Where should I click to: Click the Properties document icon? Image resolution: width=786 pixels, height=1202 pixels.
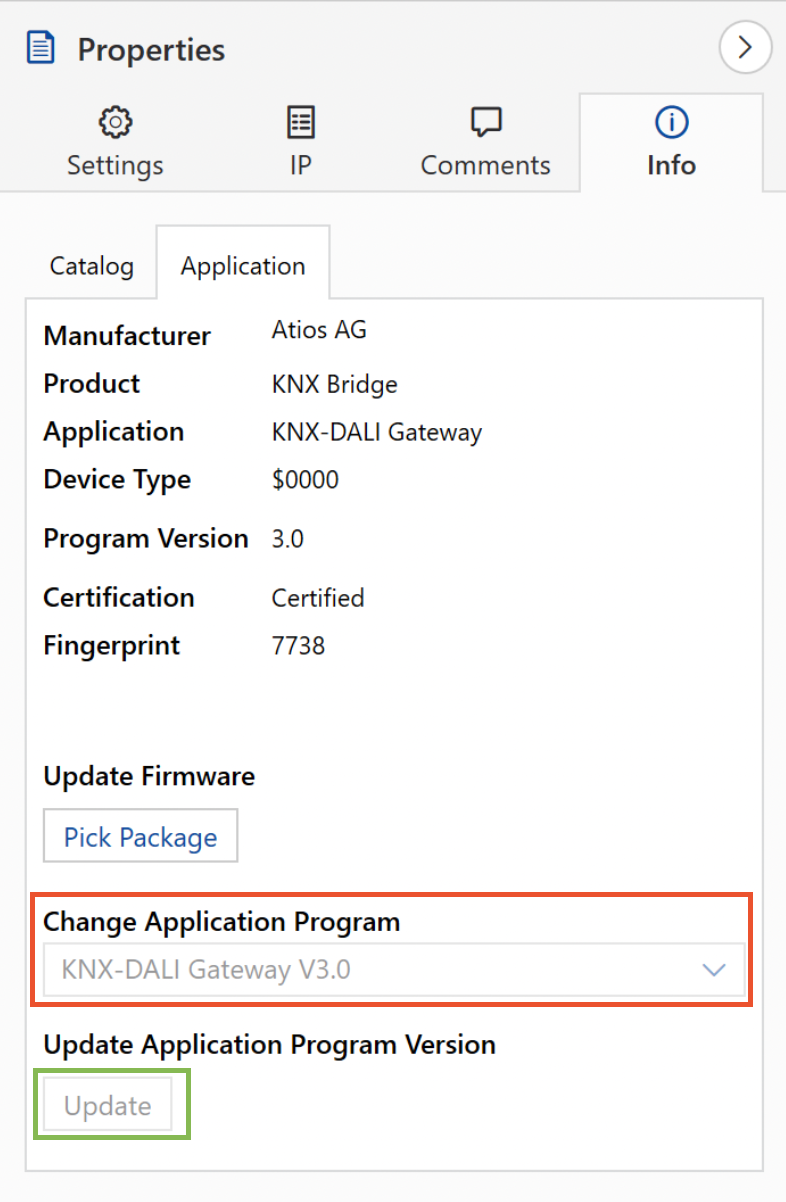click(x=41, y=48)
